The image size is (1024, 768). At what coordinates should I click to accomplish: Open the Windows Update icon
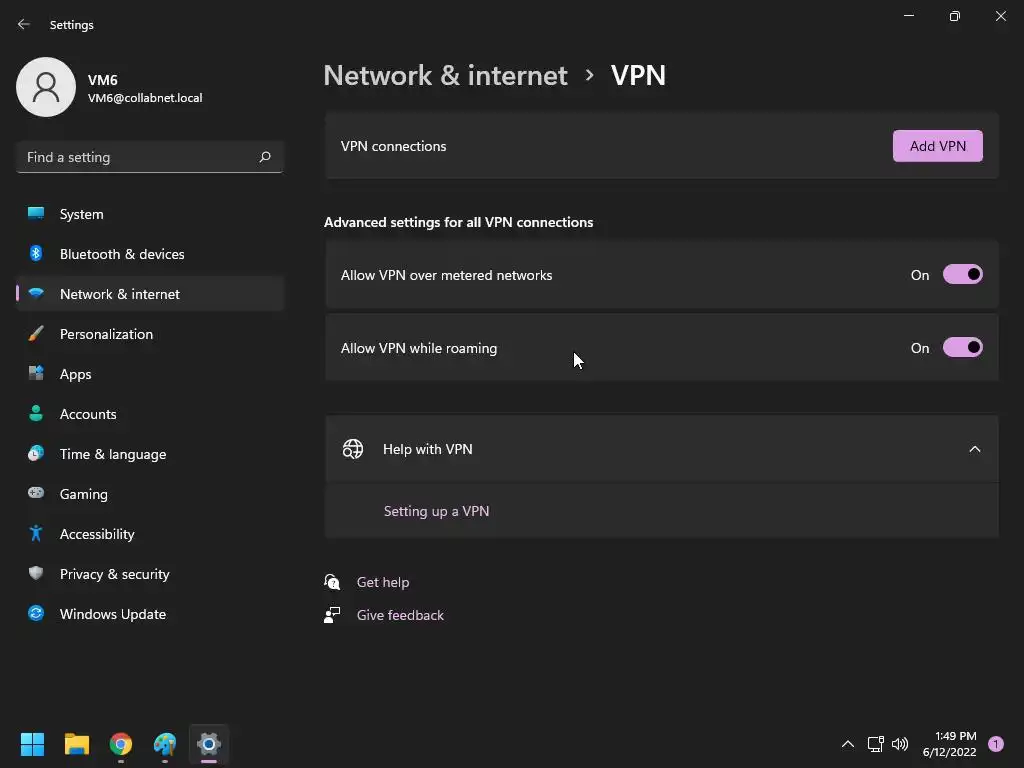click(x=36, y=614)
